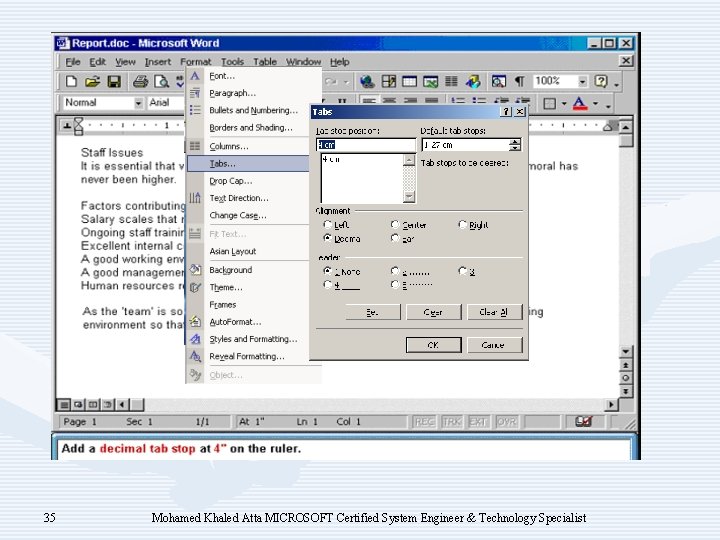Click the Microsoft Word Help question icon
720x540 pixels.
(601, 82)
